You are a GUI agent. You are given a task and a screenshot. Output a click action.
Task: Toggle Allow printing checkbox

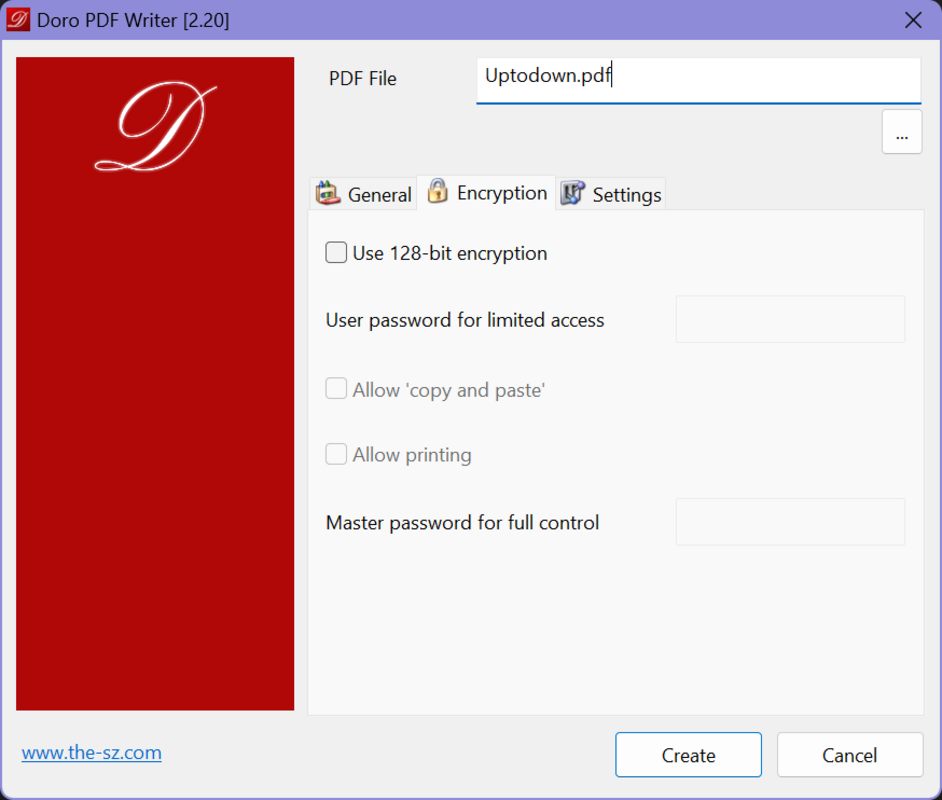click(x=336, y=454)
